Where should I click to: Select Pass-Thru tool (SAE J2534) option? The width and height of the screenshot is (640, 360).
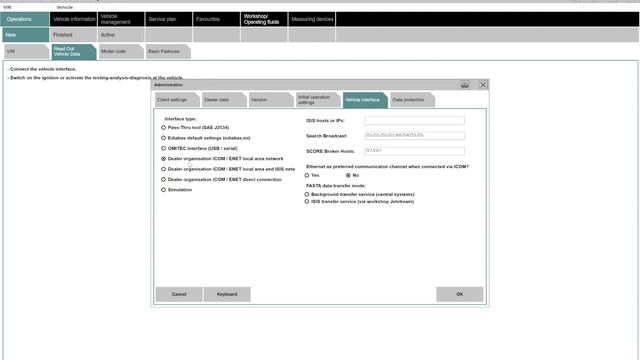pyautogui.click(x=164, y=128)
